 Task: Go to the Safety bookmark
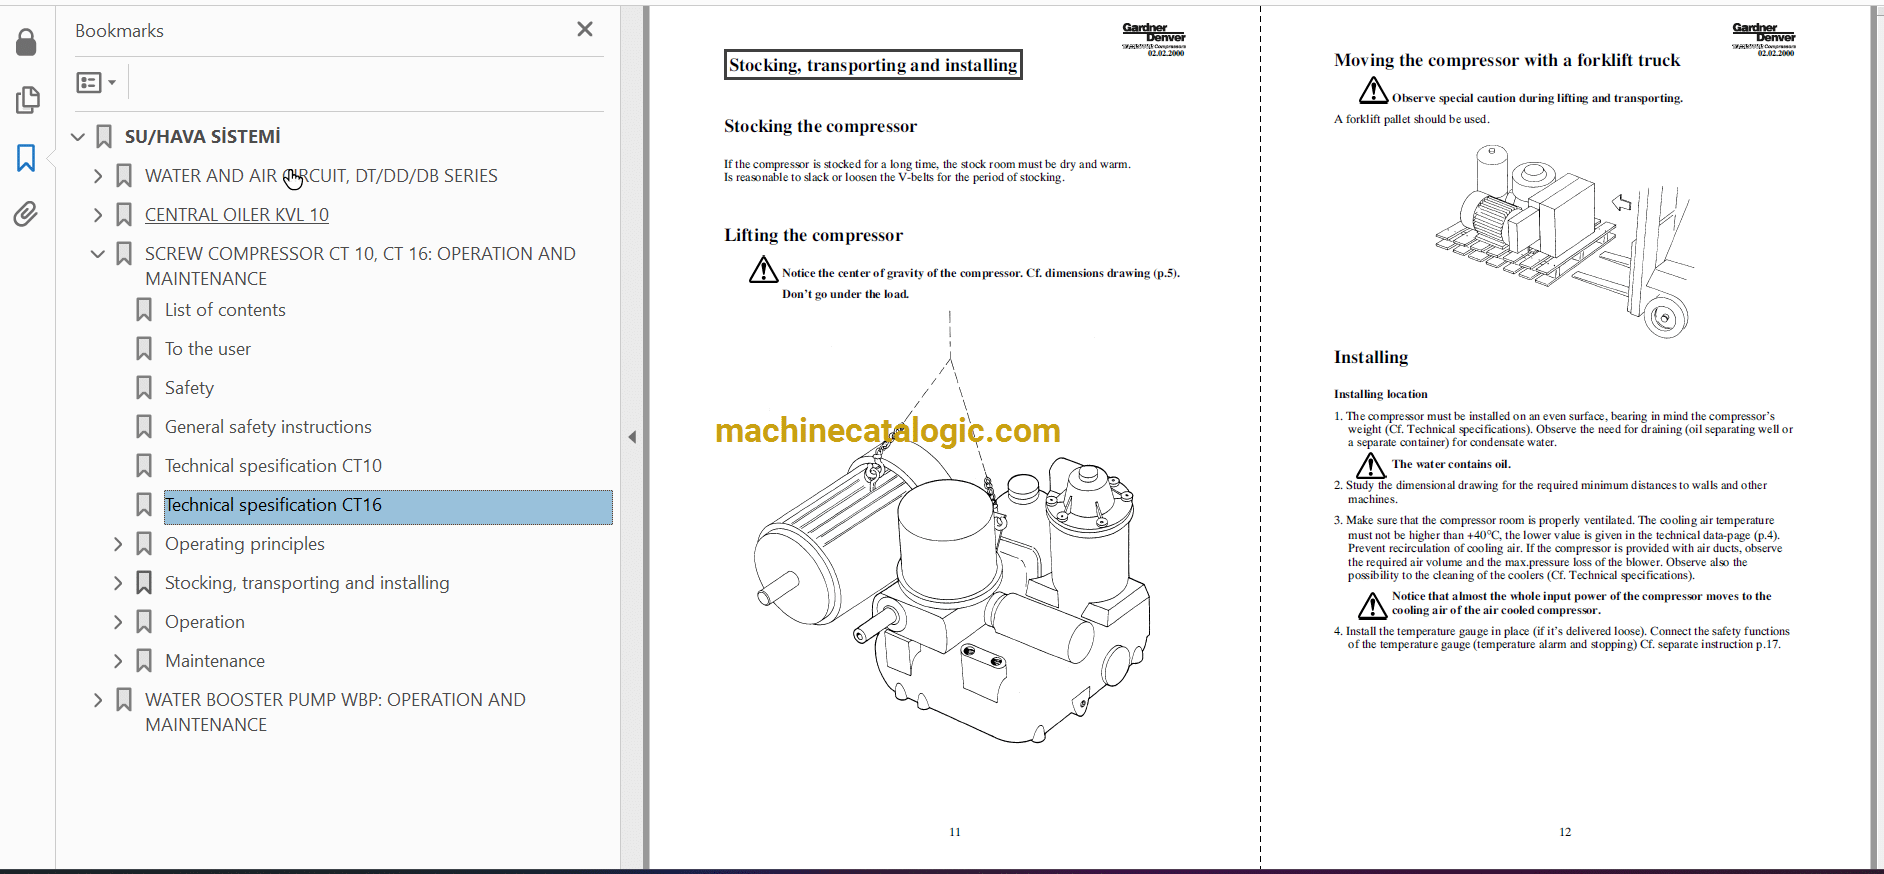[189, 388]
